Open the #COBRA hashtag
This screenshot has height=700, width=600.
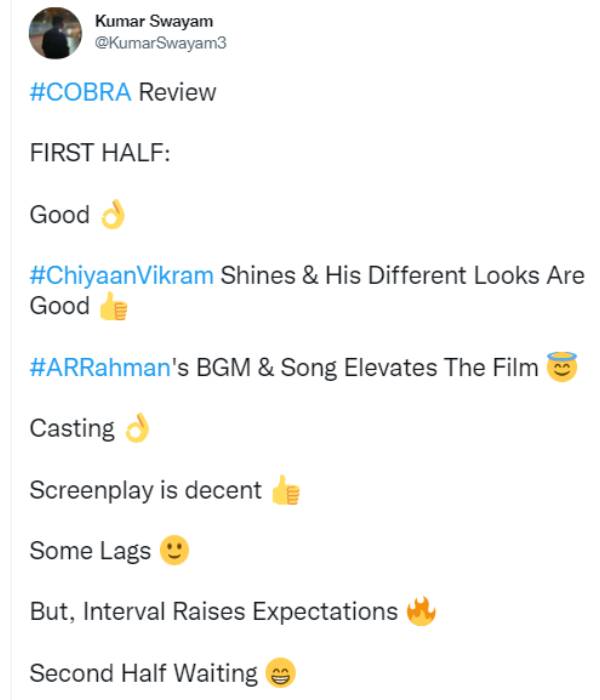[x=81, y=93]
